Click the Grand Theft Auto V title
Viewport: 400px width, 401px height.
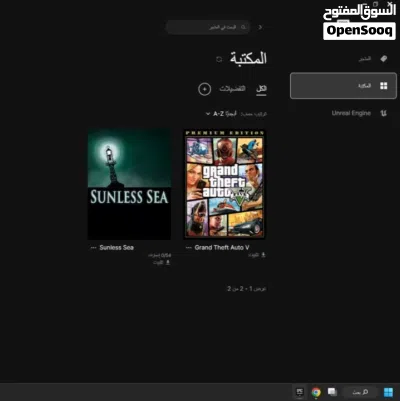coord(222,248)
